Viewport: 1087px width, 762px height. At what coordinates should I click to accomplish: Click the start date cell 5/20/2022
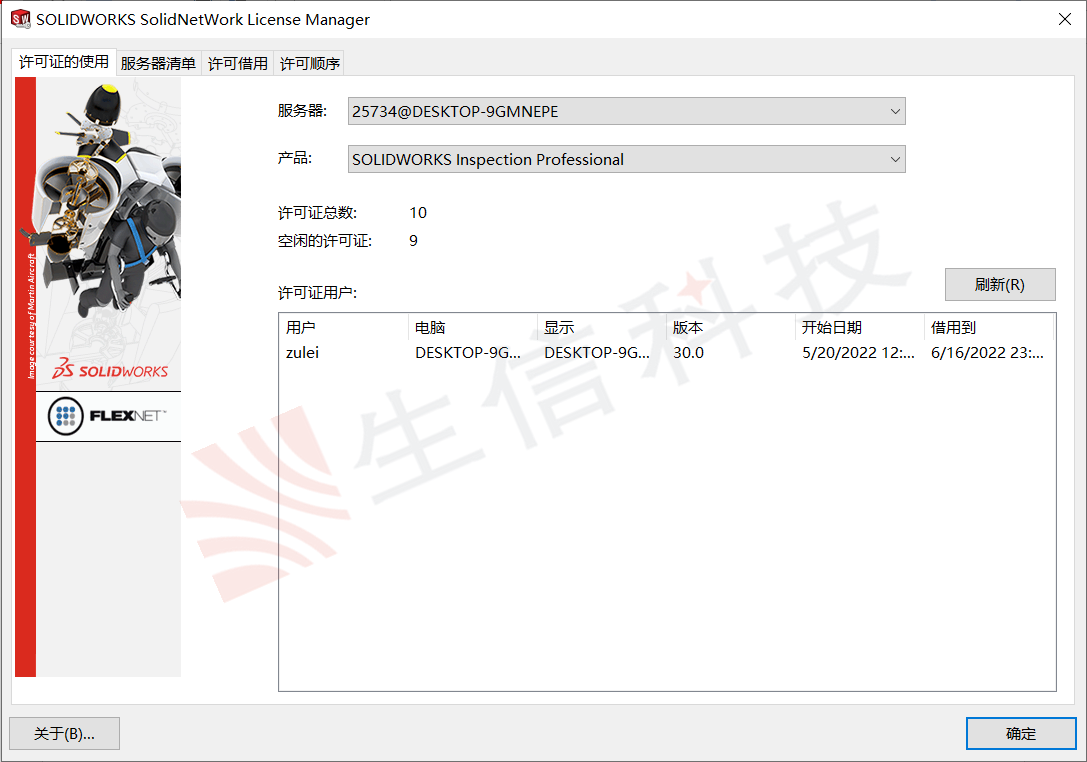[858, 353]
